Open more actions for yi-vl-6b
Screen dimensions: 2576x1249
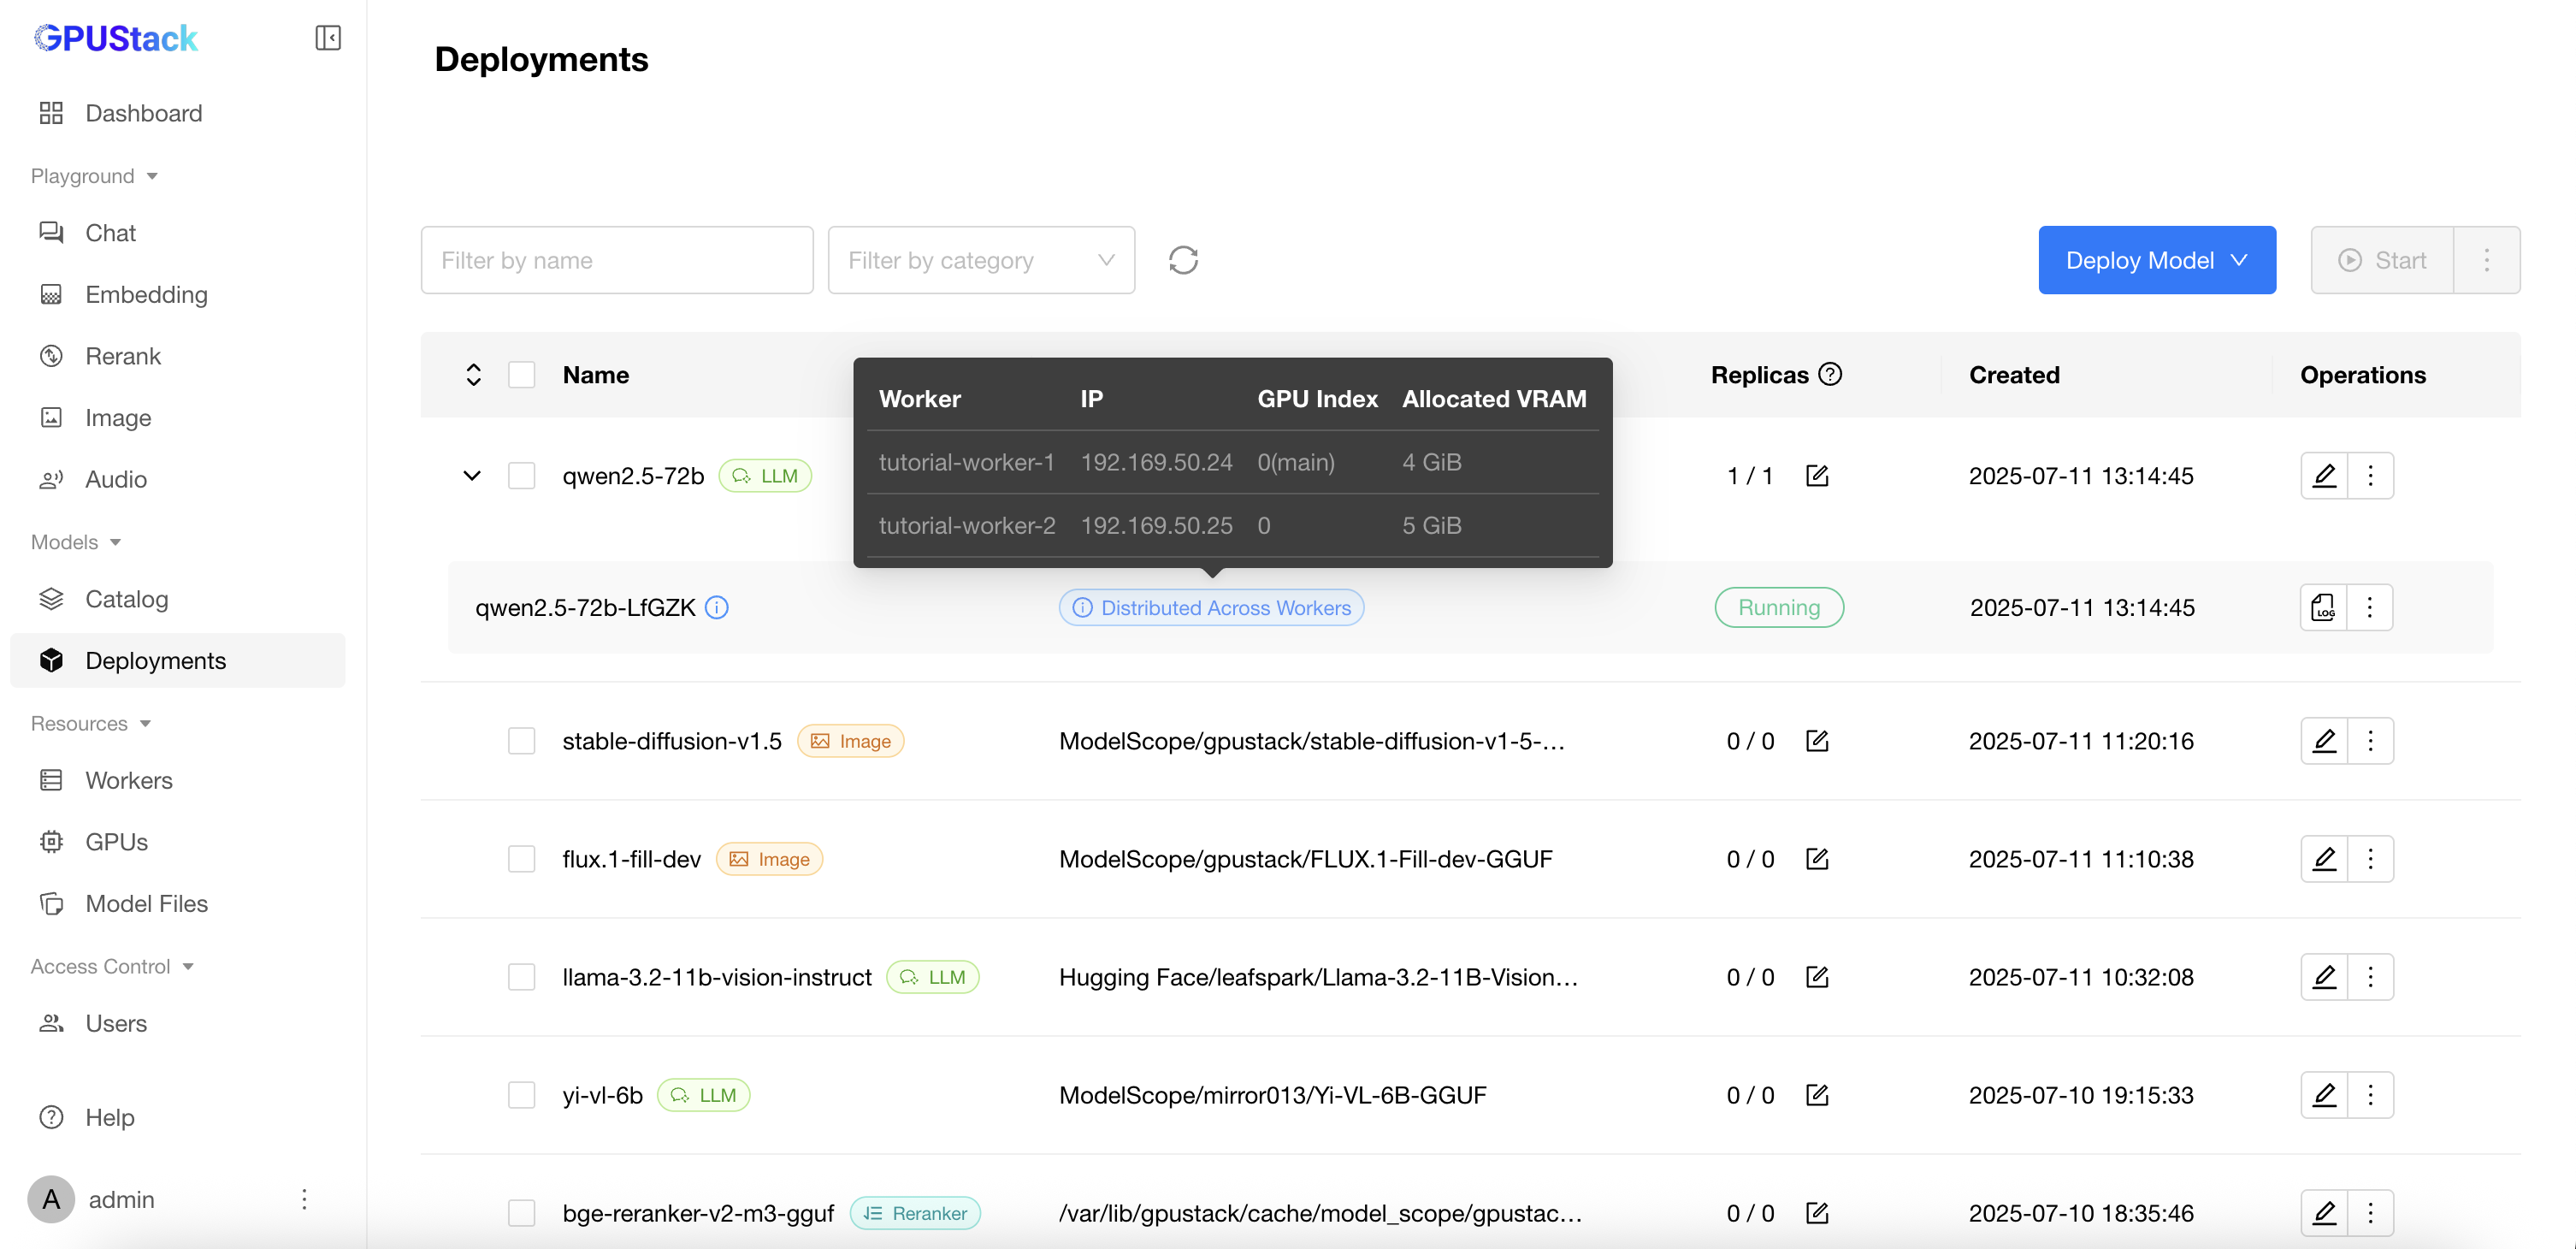pos(2370,1095)
